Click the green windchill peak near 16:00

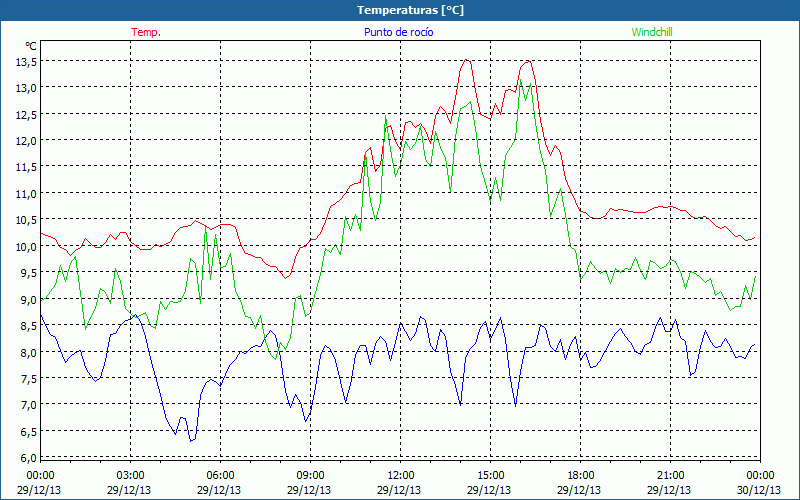520,81
